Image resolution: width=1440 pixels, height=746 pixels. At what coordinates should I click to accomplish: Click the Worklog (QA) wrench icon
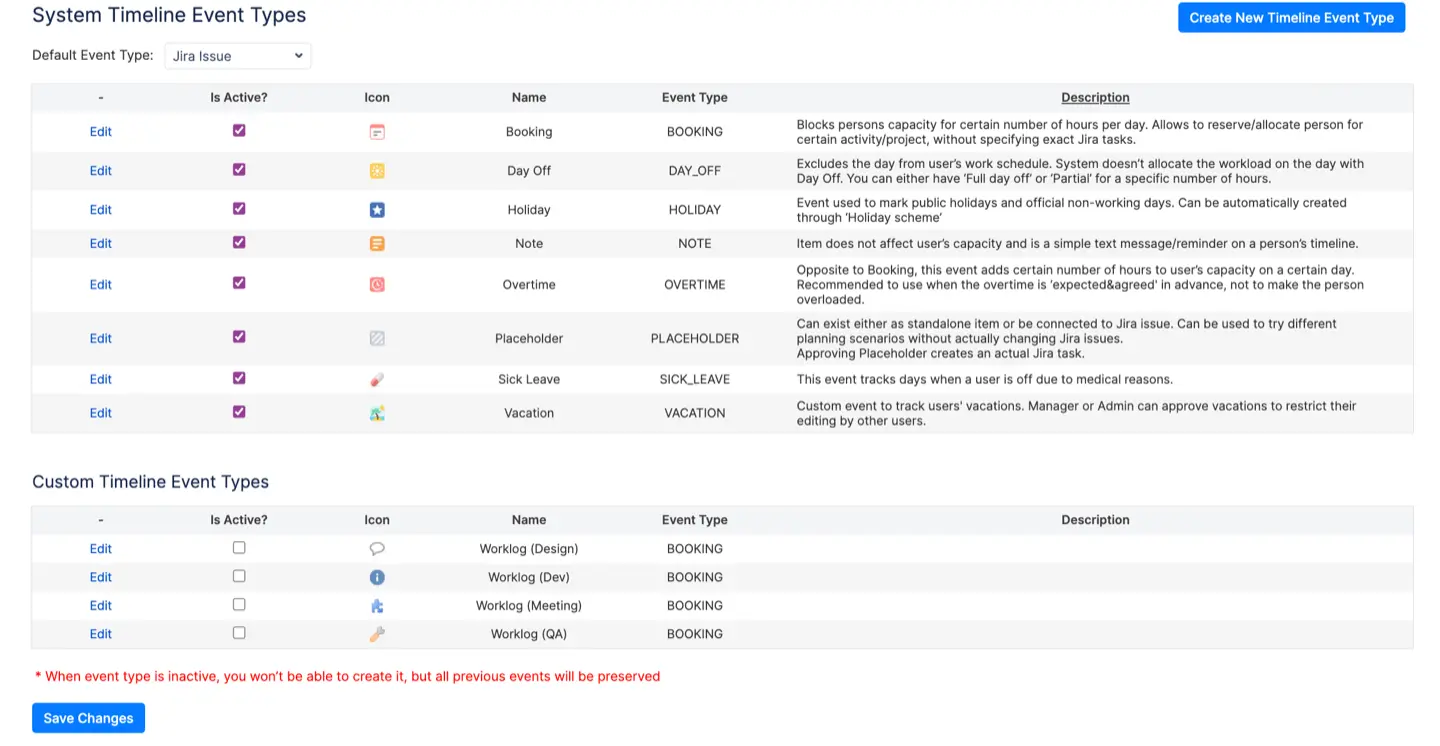point(377,634)
